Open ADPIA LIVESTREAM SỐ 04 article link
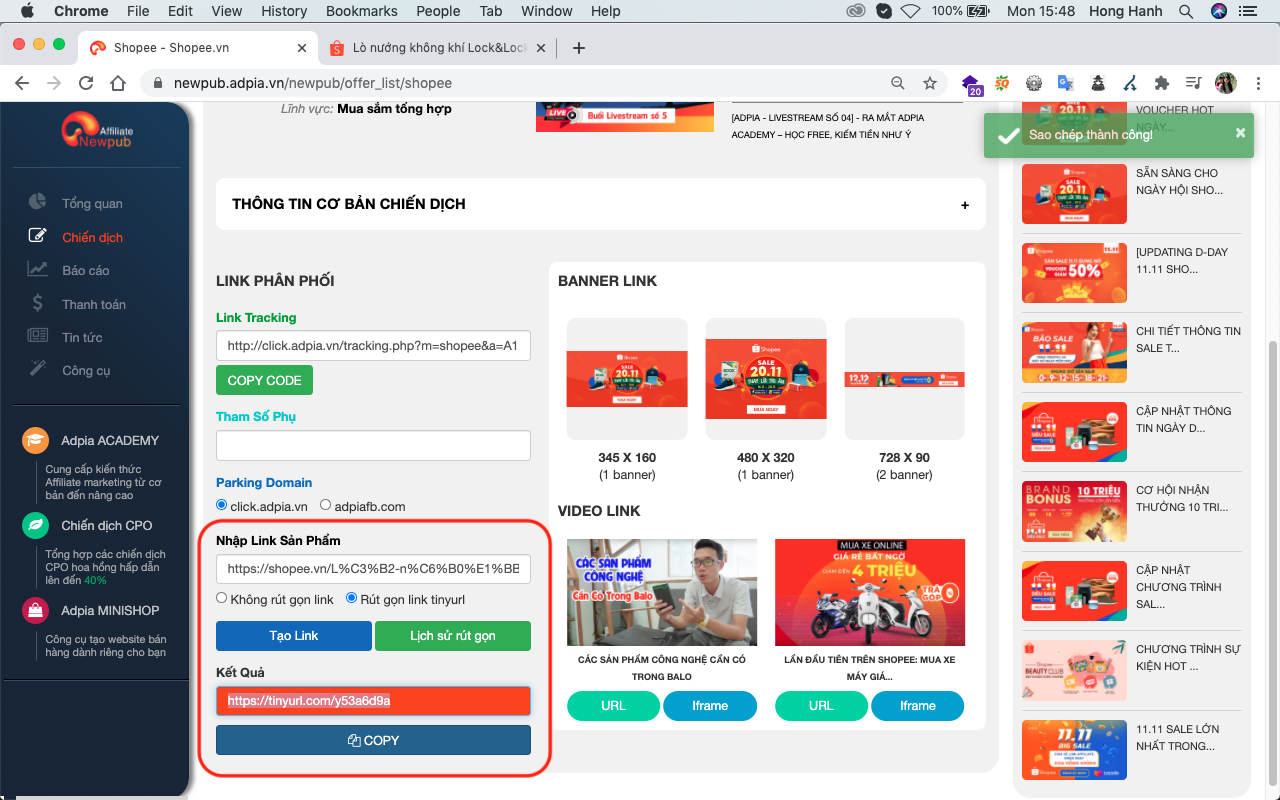Image resolution: width=1280 pixels, height=800 pixels. pyautogui.click(x=827, y=126)
